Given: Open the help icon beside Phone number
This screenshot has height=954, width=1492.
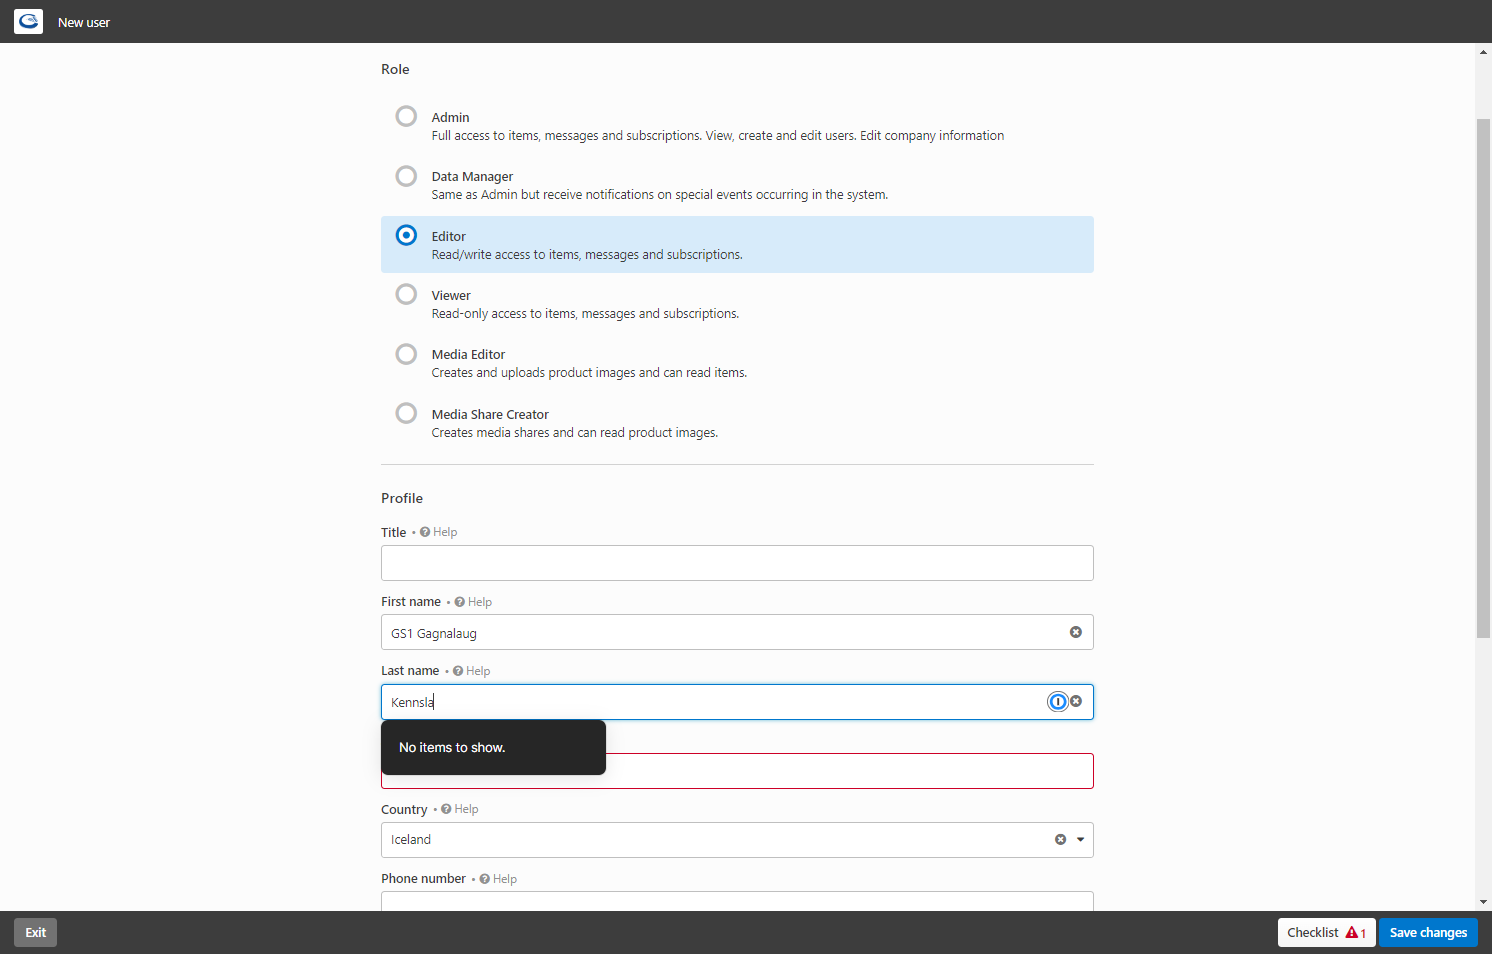Looking at the screenshot, I should pyautogui.click(x=485, y=879).
